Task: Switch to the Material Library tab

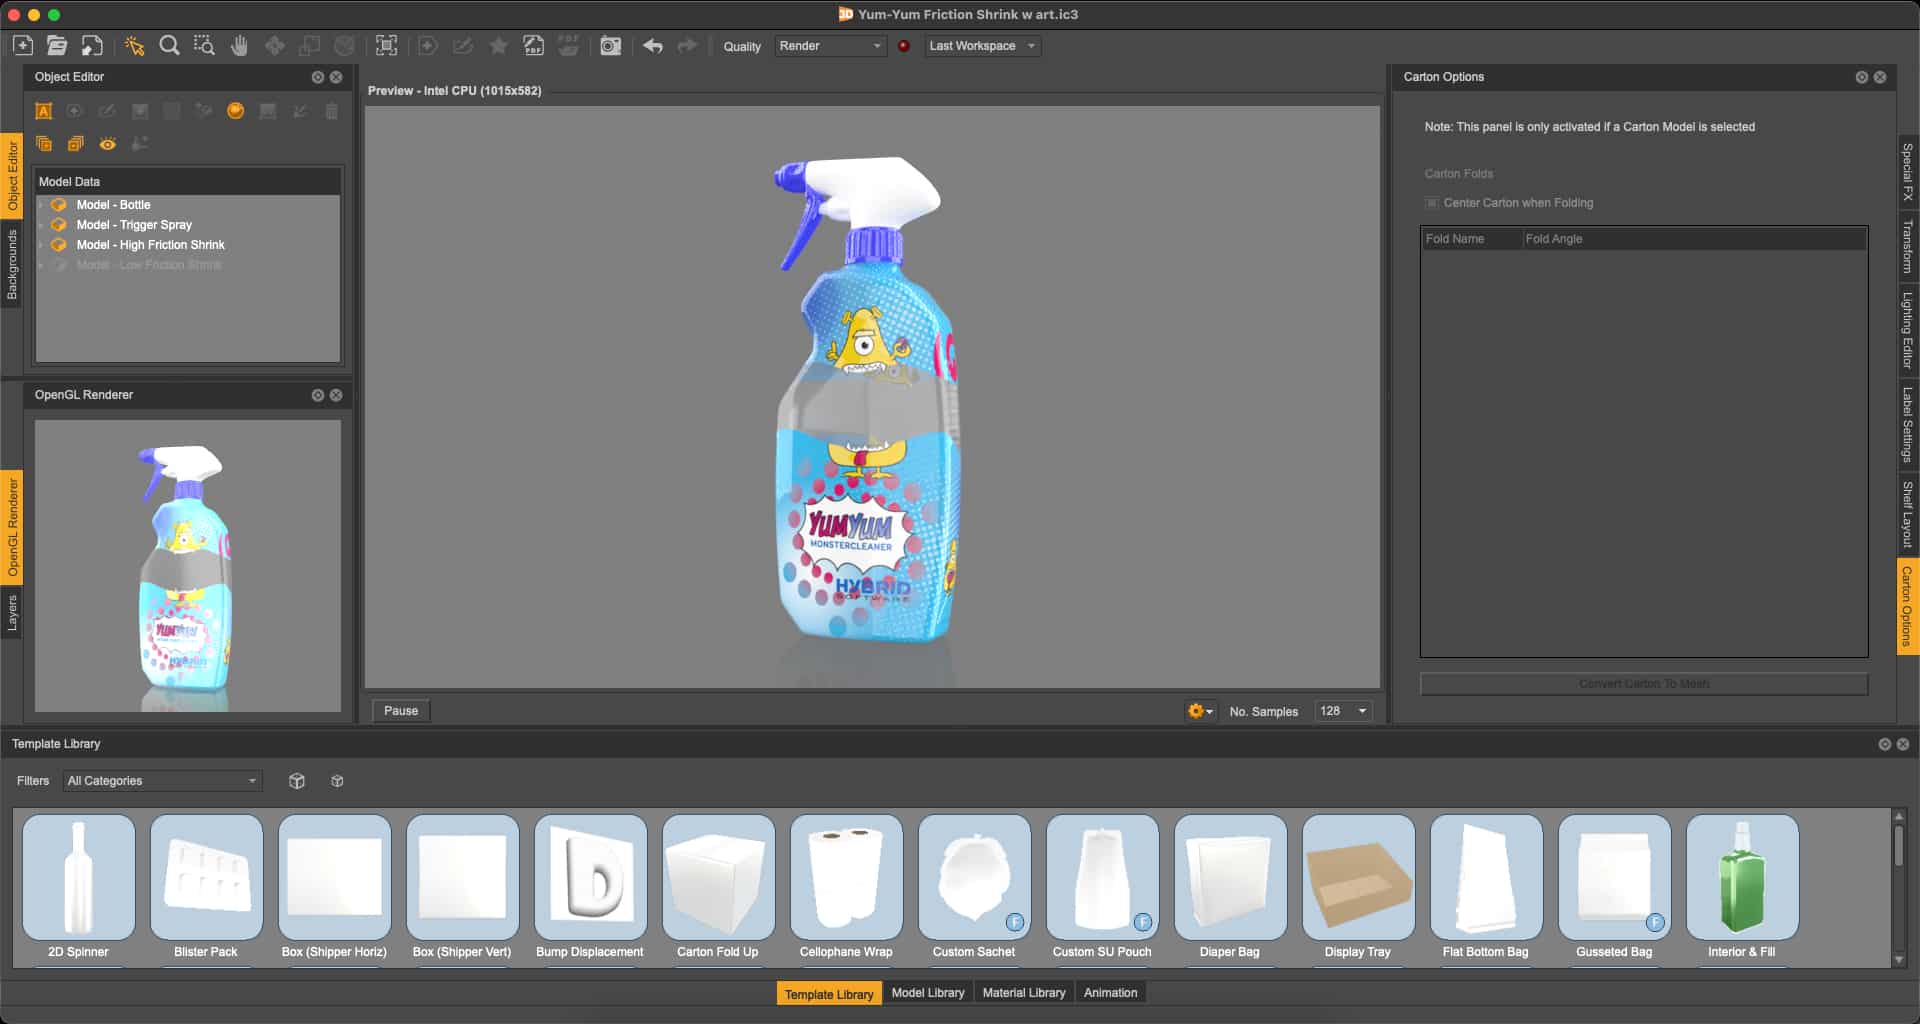Action: click(1024, 993)
